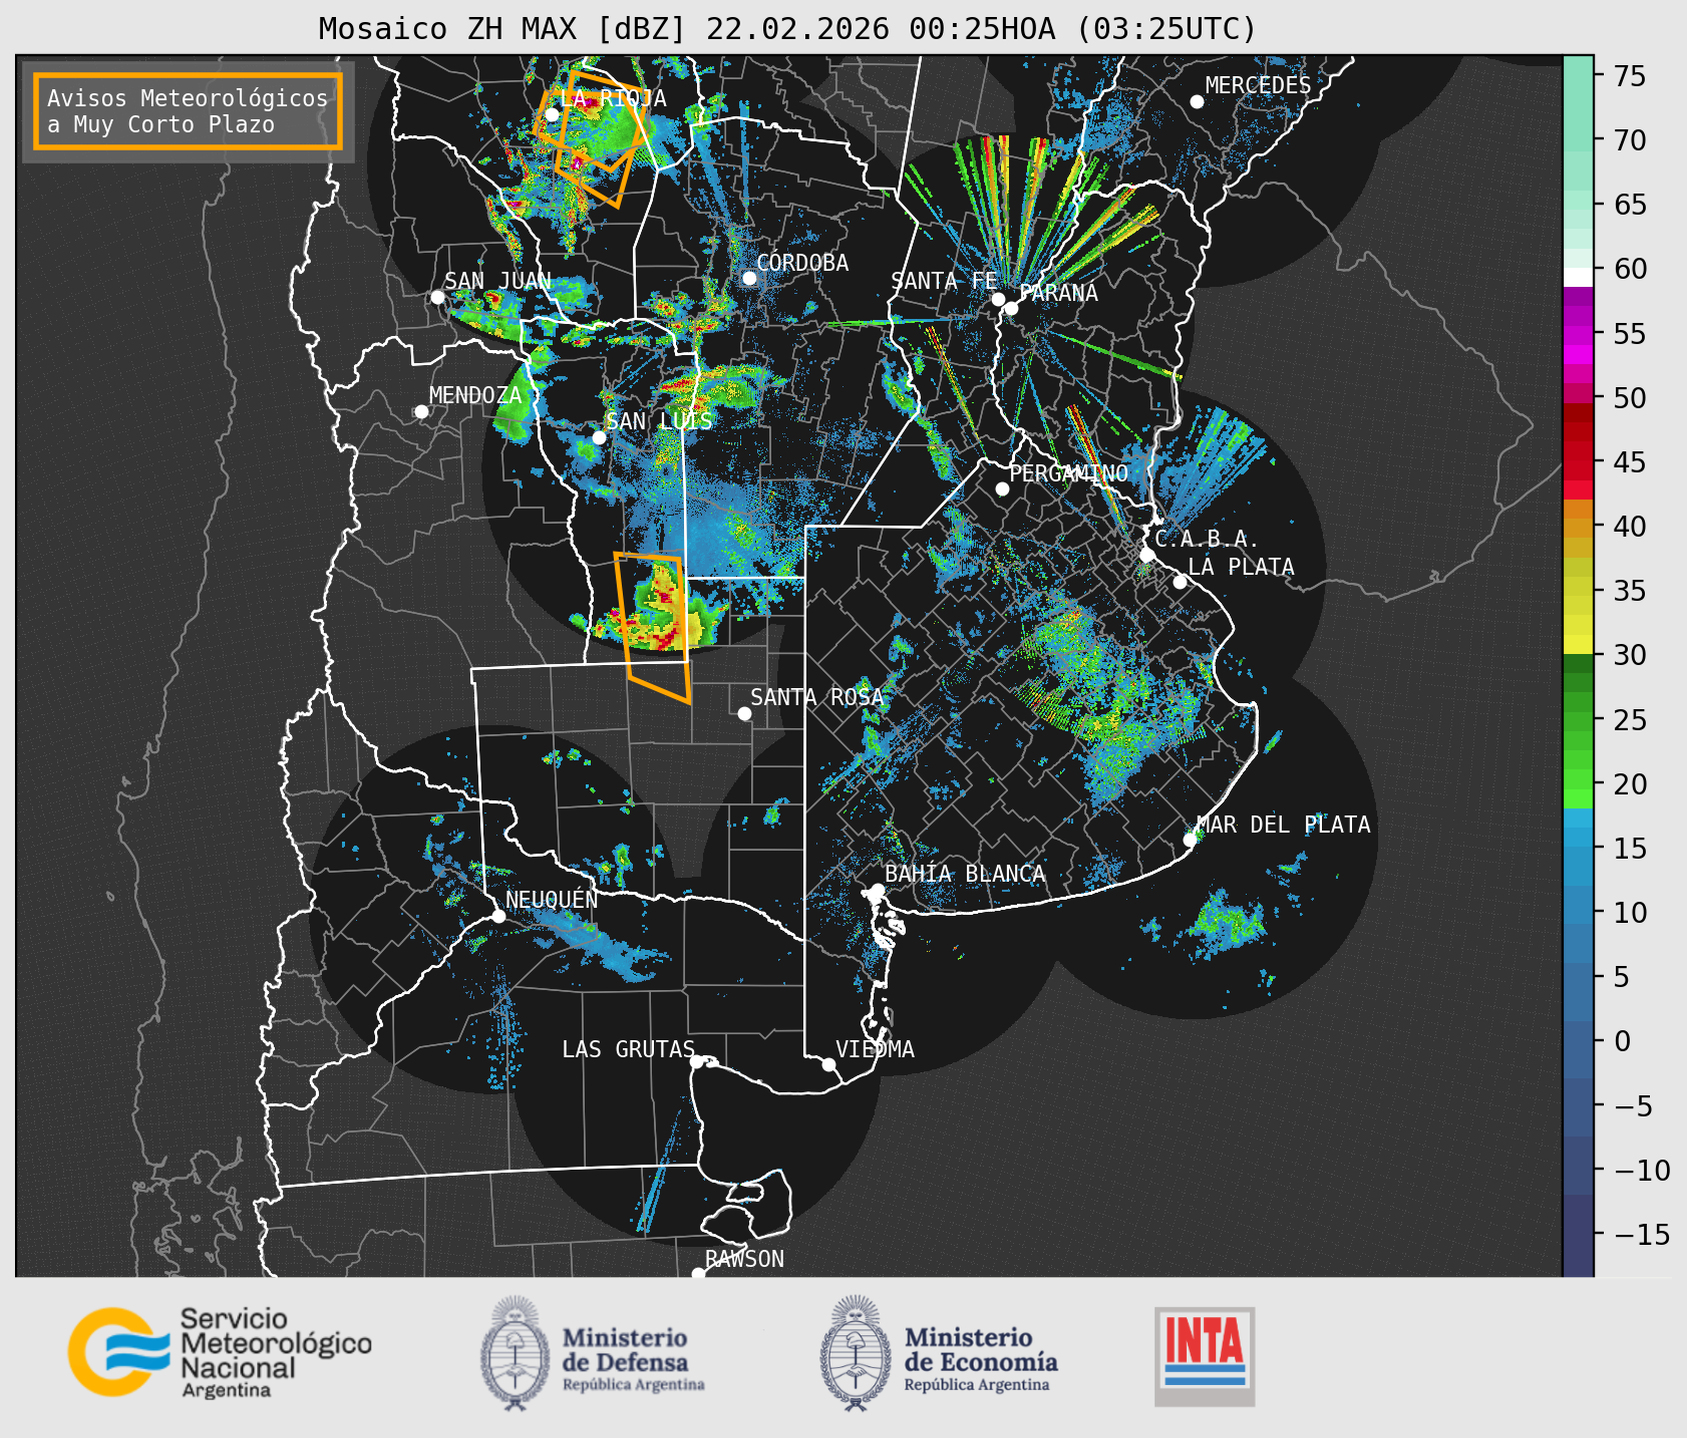This screenshot has width=1687, height=1438.
Task: Click the 45 tick label on the dBZ scale
Action: pyautogui.click(x=1629, y=462)
